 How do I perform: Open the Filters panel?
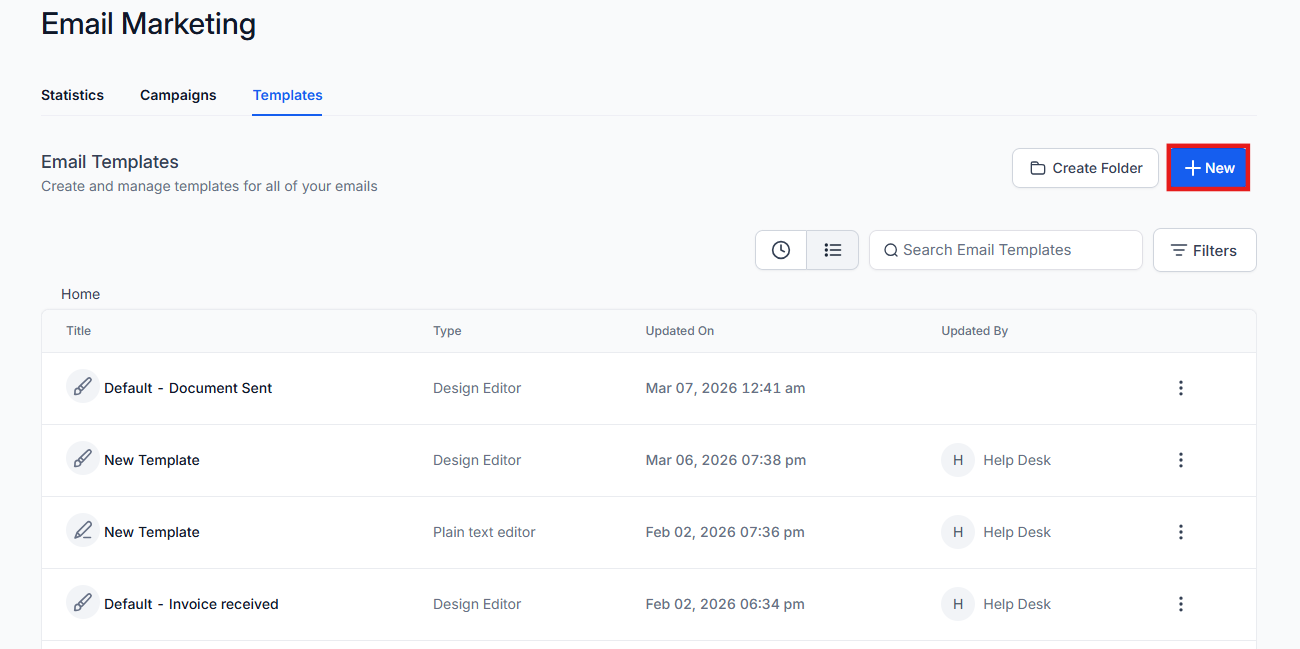(1204, 250)
